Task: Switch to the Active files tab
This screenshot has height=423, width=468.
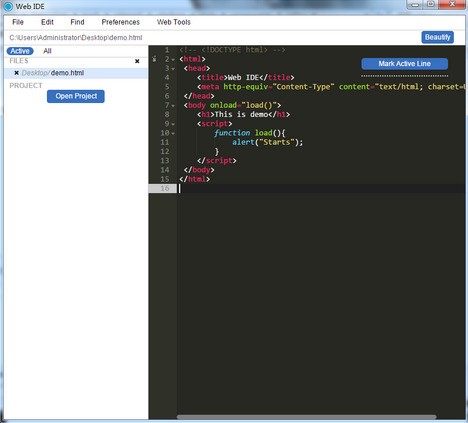Action: point(20,51)
